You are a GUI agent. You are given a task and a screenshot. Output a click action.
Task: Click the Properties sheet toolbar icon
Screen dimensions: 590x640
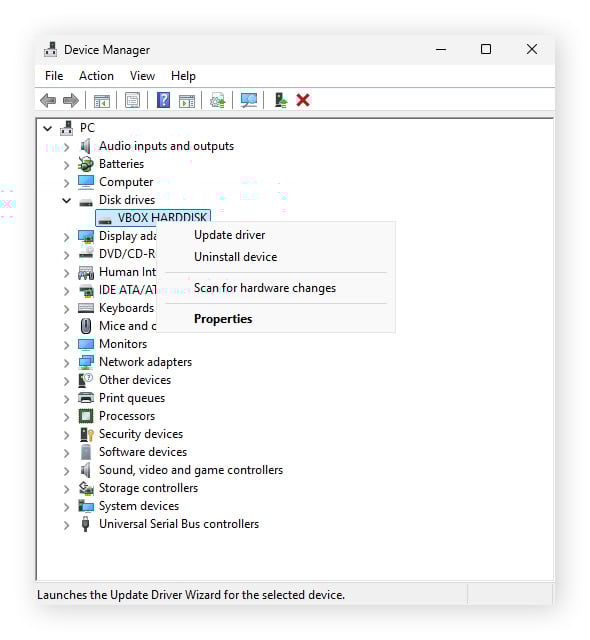pyautogui.click(x=132, y=100)
